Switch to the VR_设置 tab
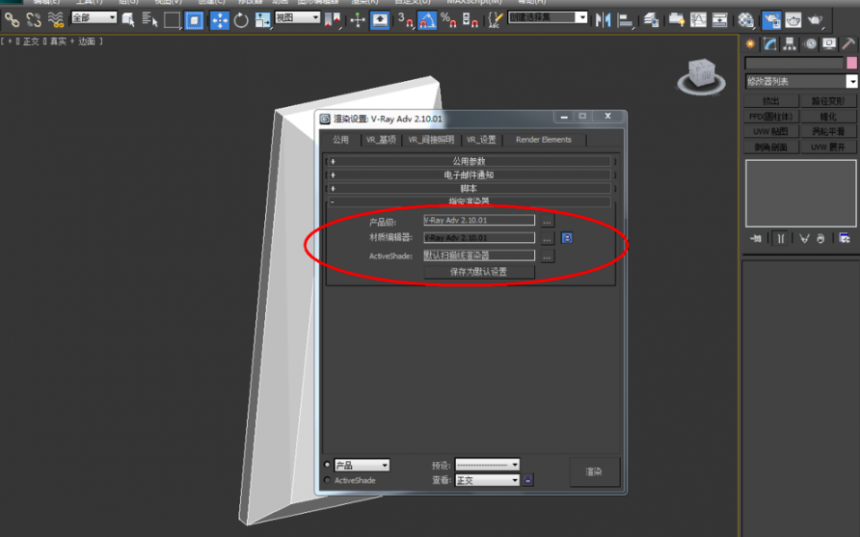This screenshot has width=860, height=537. pyautogui.click(x=481, y=140)
